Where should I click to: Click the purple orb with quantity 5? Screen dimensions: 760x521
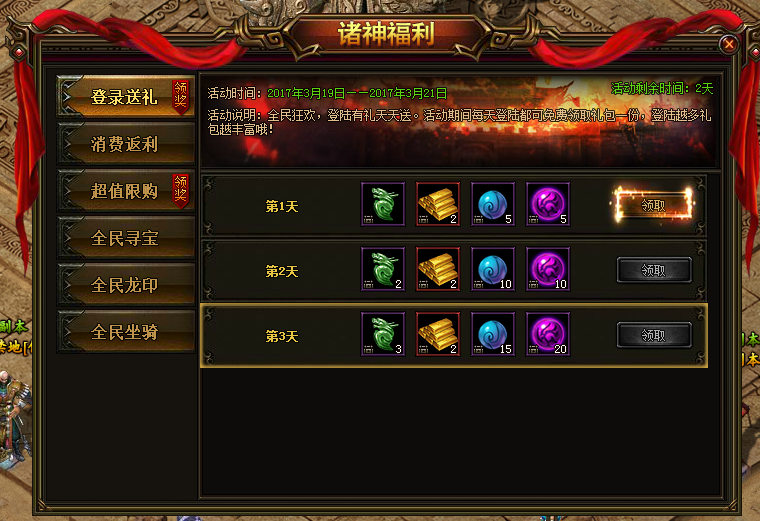pyautogui.click(x=548, y=204)
